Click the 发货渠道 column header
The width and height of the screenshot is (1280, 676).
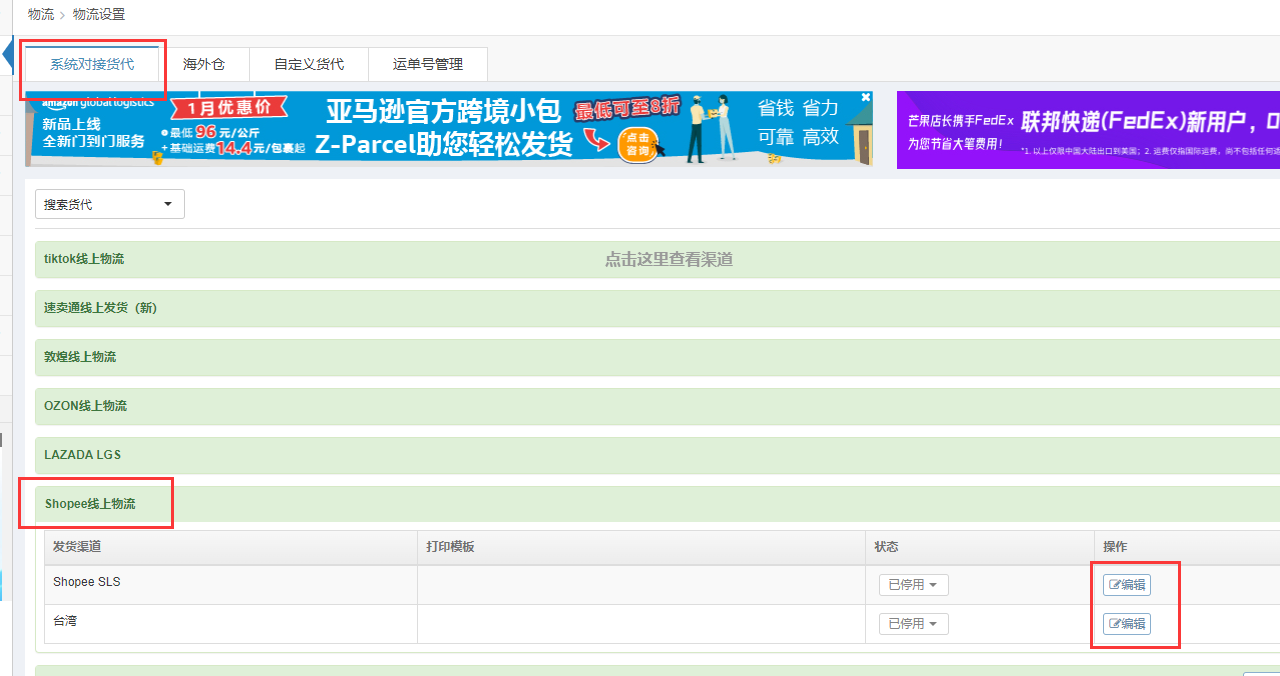(231, 547)
